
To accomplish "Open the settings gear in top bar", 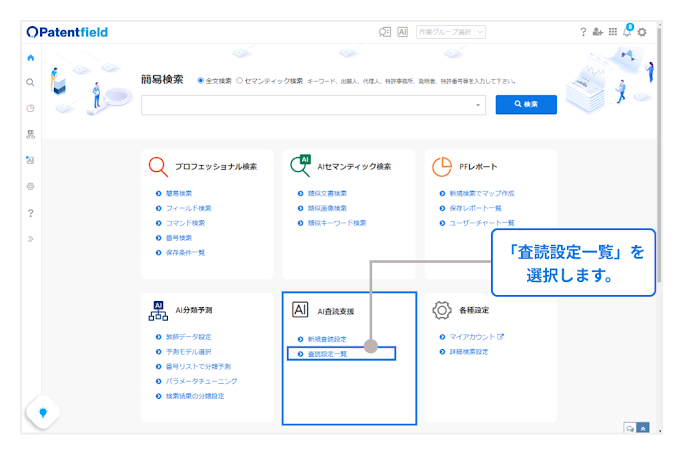I will click(x=642, y=32).
